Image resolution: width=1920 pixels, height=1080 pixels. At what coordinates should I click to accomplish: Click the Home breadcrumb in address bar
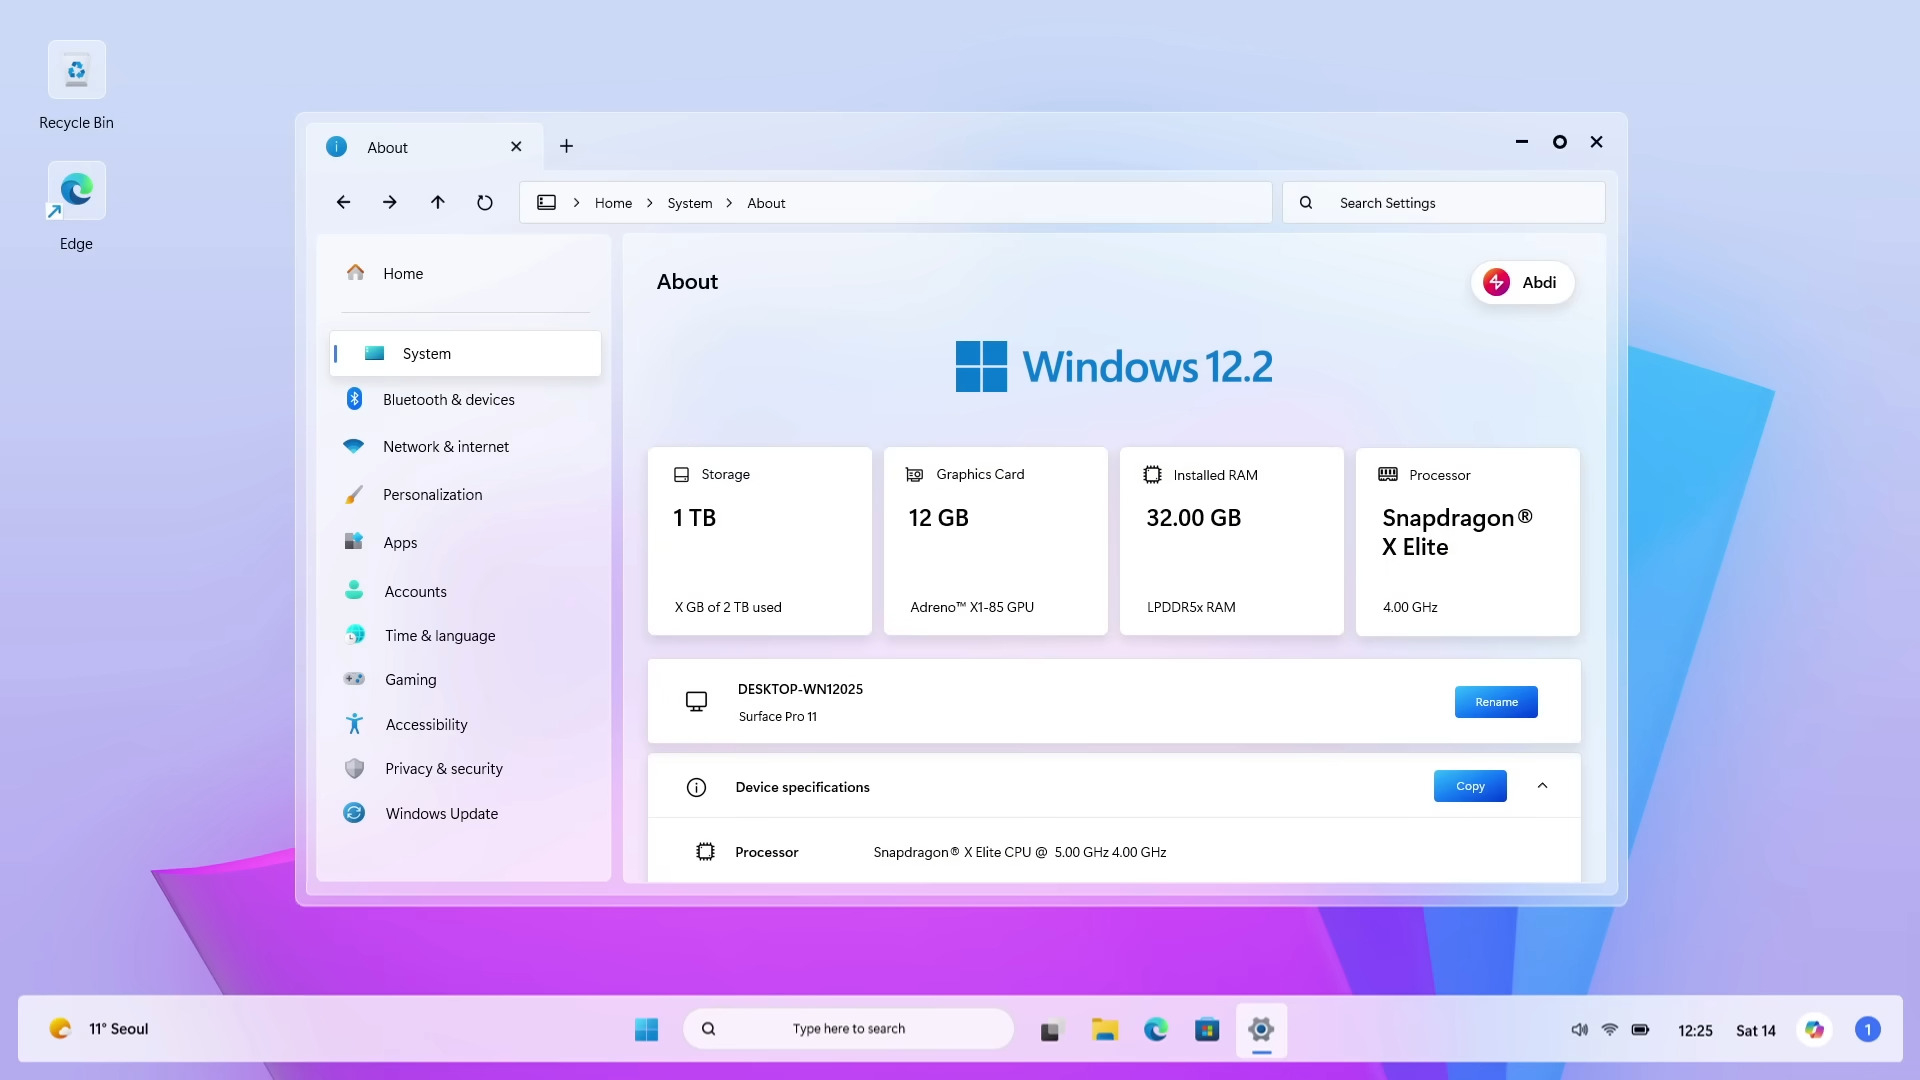(x=613, y=203)
